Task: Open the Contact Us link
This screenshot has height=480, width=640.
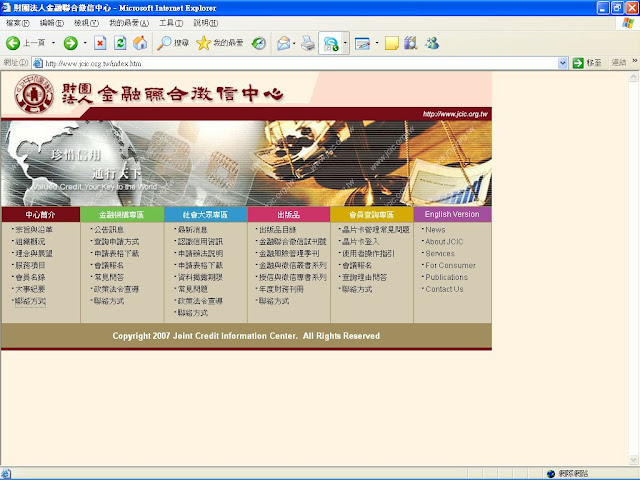Action: [444, 289]
